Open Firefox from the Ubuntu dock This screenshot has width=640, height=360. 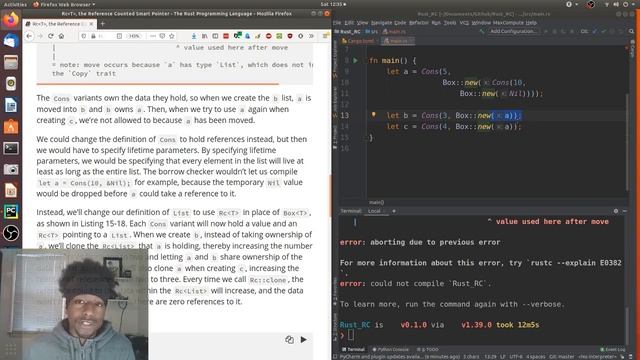click(11, 19)
